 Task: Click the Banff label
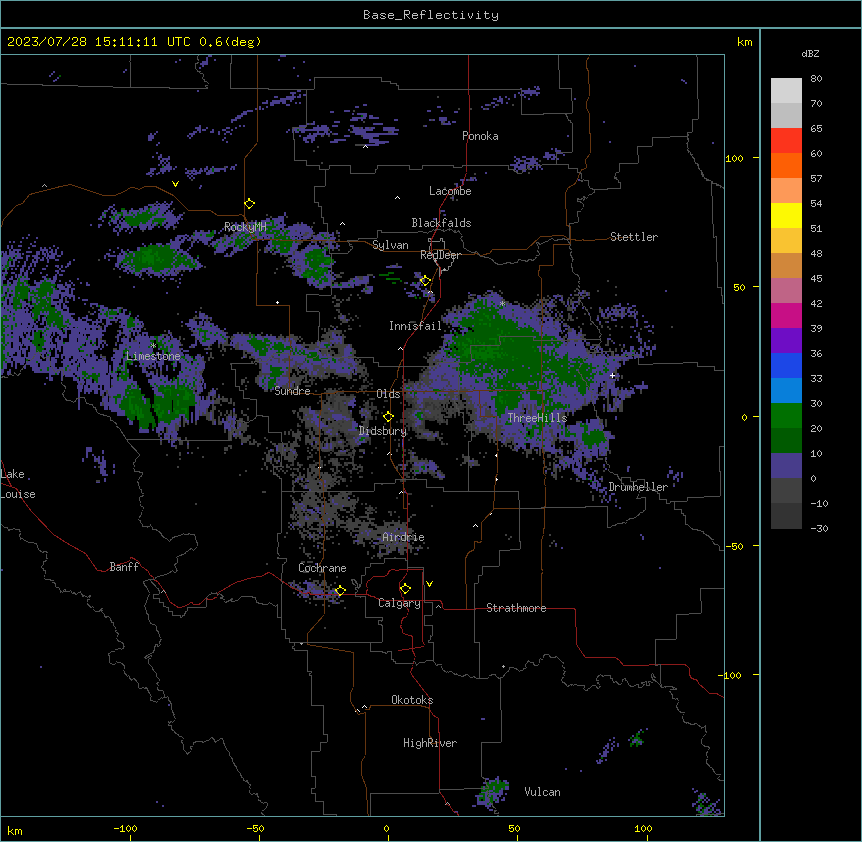point(124,567)
